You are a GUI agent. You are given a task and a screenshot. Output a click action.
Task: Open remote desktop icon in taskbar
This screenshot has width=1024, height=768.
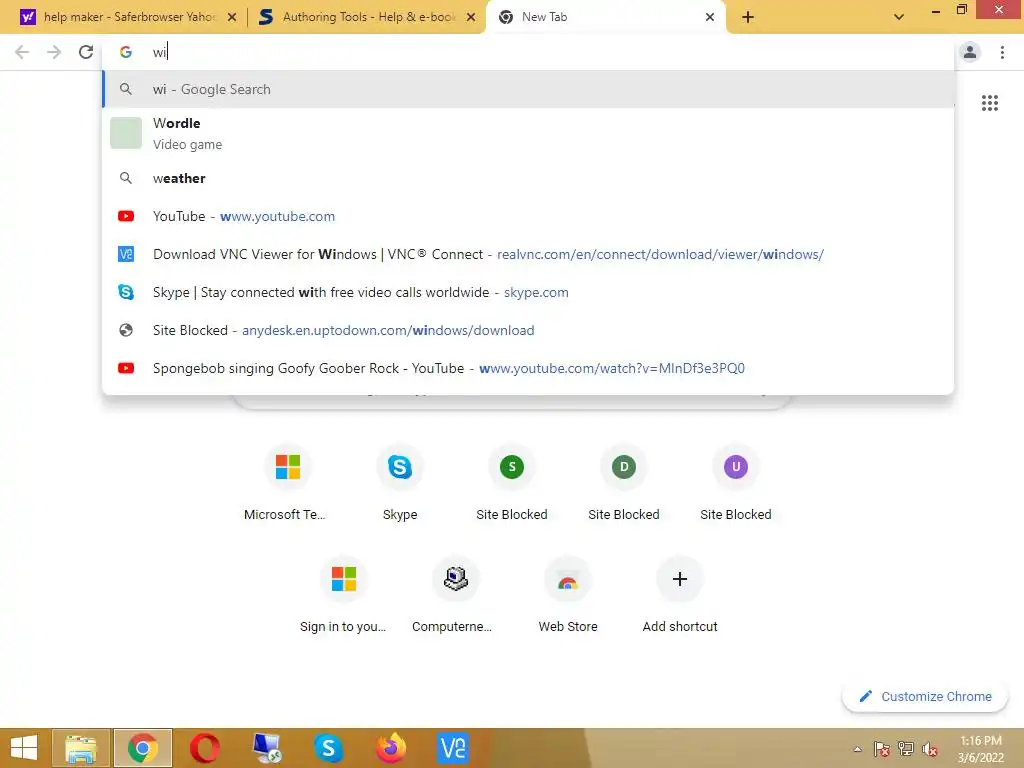tap(266, 748)
